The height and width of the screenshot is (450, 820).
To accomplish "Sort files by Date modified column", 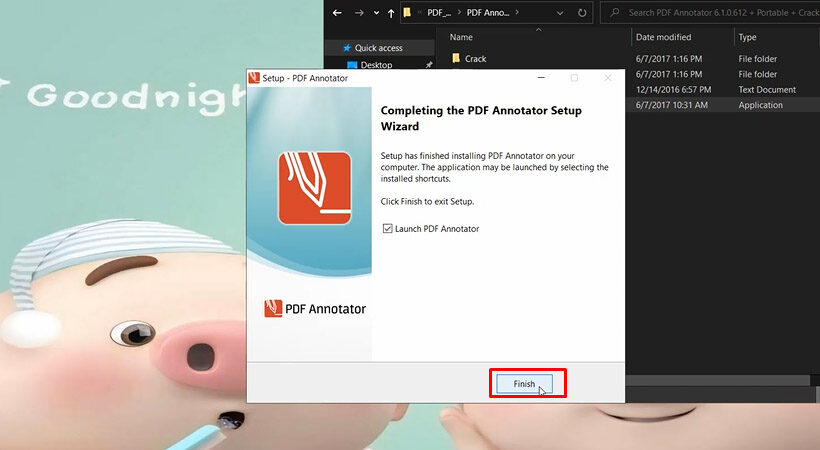I will click(663, 37).
